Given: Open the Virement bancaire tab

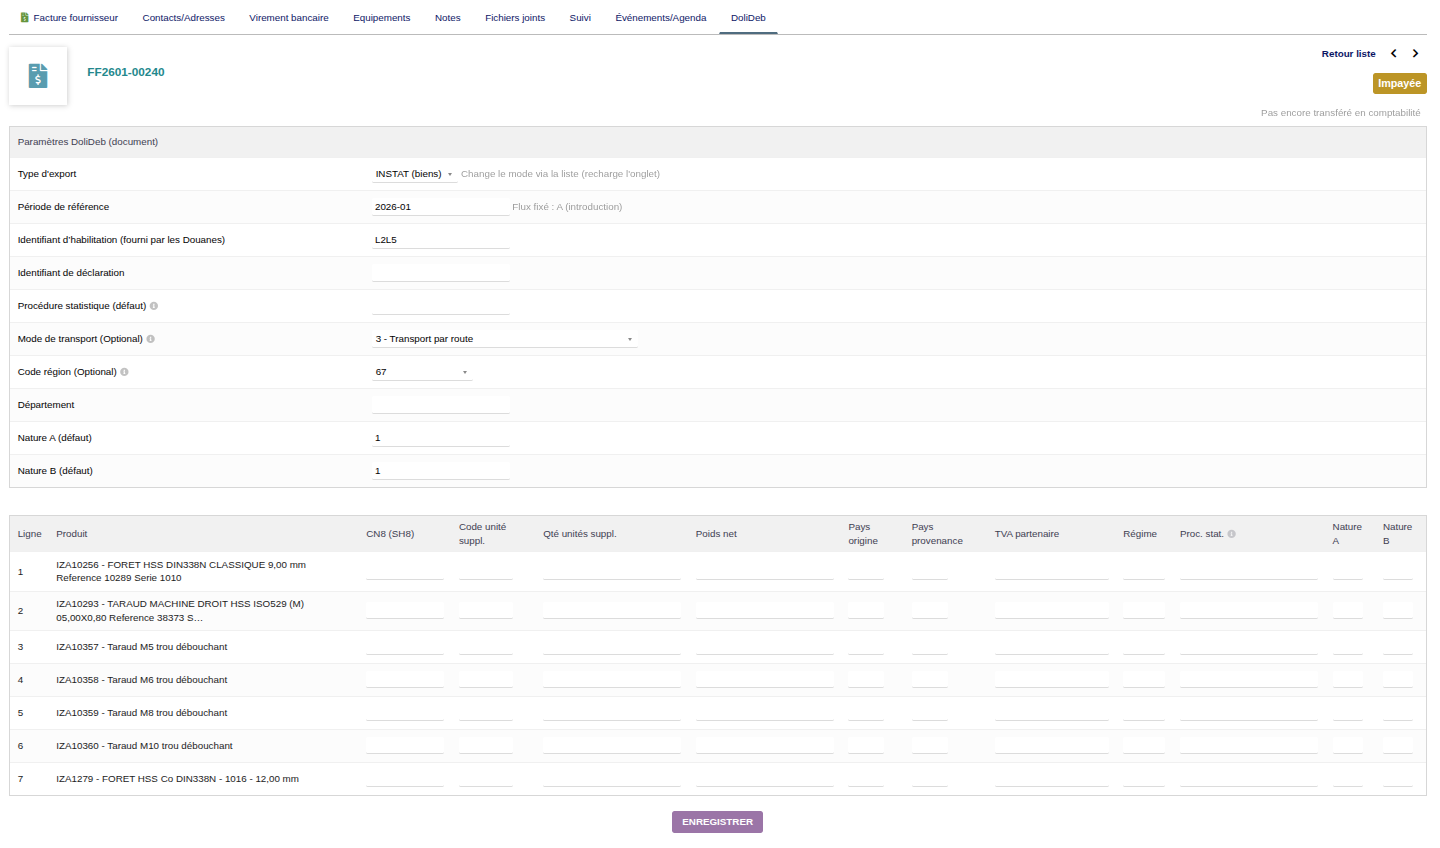Looking at the screenshot, I should point(289,18).
